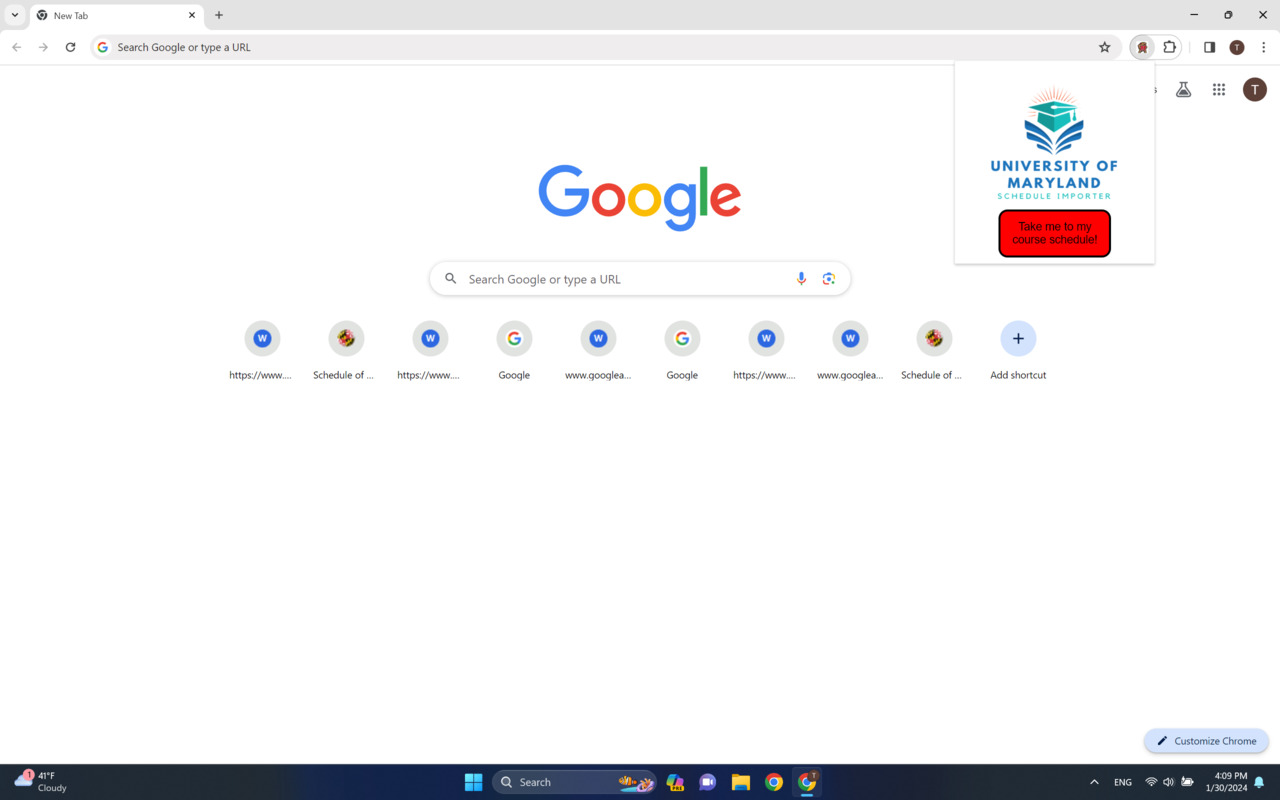
Task: Bookmark this page with the star icon
Action: click(1104, 46)
